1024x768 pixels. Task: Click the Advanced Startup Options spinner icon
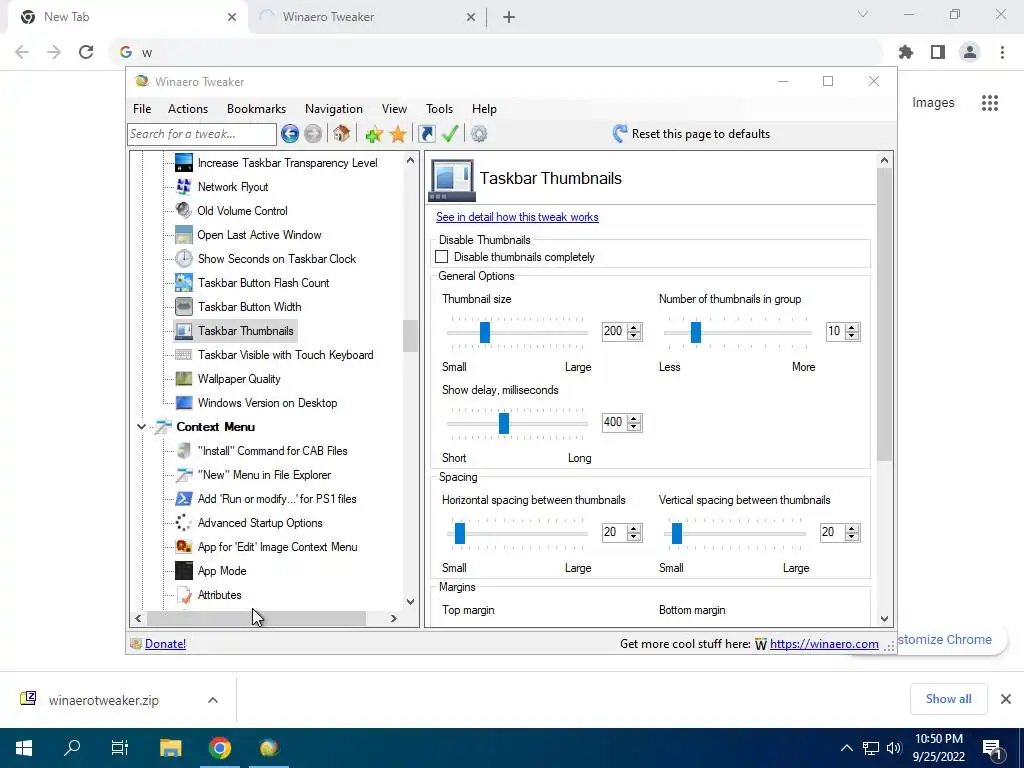coord(184,522)
